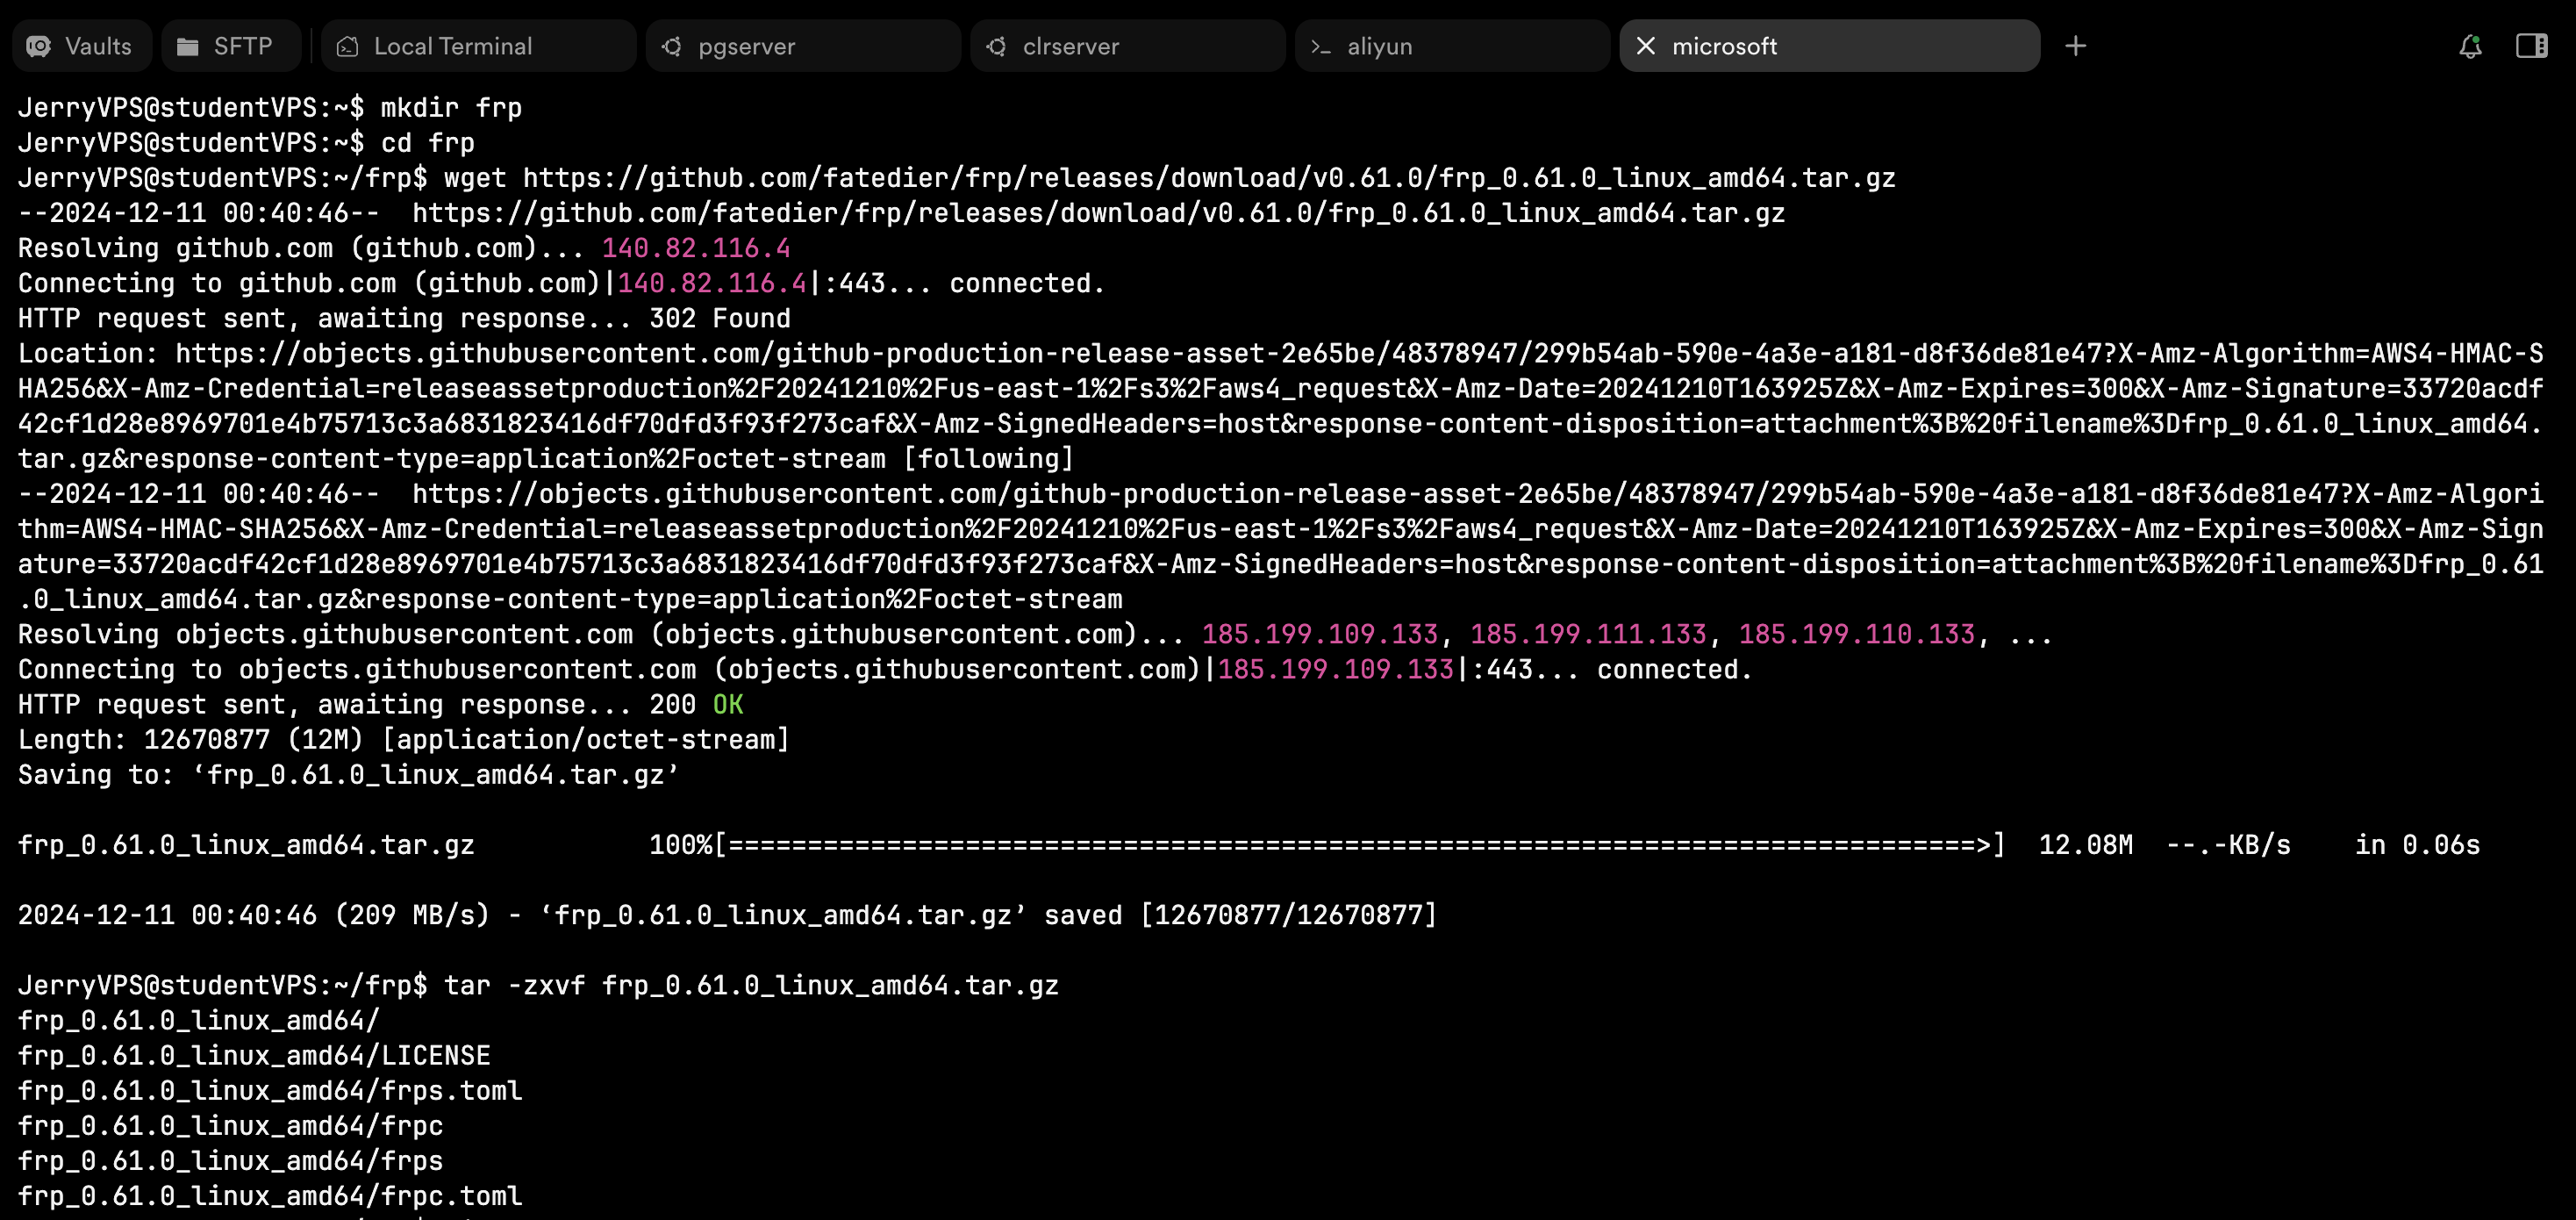This screenshot has width=2576, height=1220.
Task: Click the pink IP in the Resolving github.com line
Action: (696, 247)
